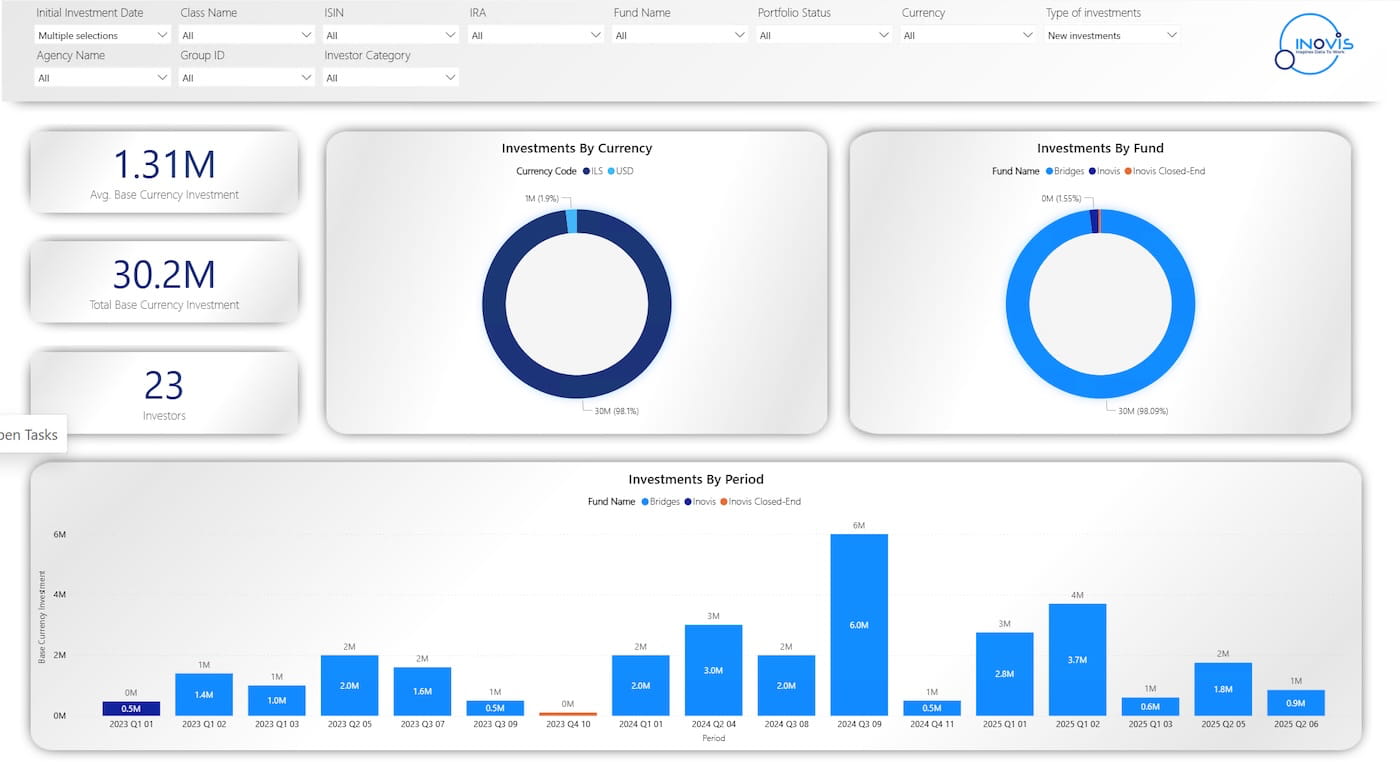1400x762 pixels.
Task: Select USD legend marker in Currency chart
Action: [612, 171]
